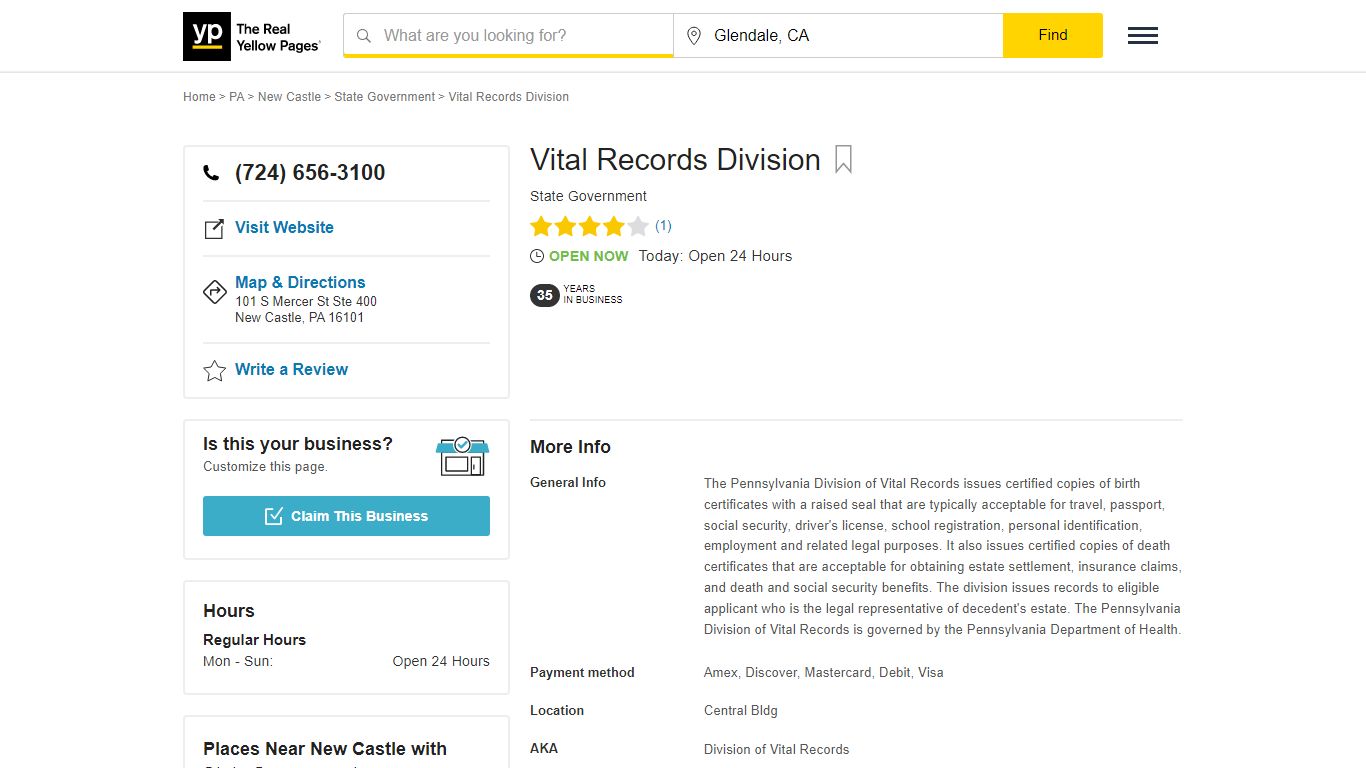Click Mon - Sun: hours row label

(x=238, y=661)
